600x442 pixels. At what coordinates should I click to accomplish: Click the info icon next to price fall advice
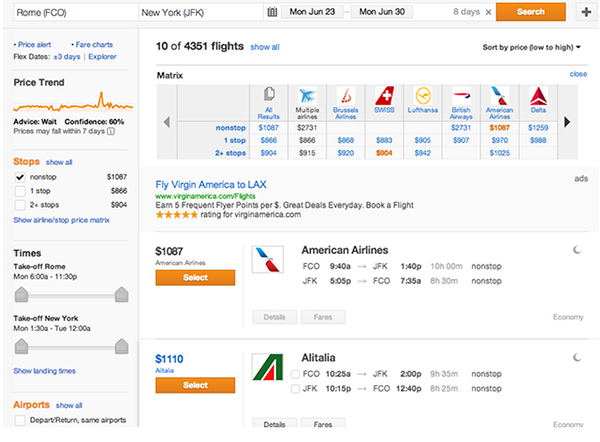pos(111,131)
